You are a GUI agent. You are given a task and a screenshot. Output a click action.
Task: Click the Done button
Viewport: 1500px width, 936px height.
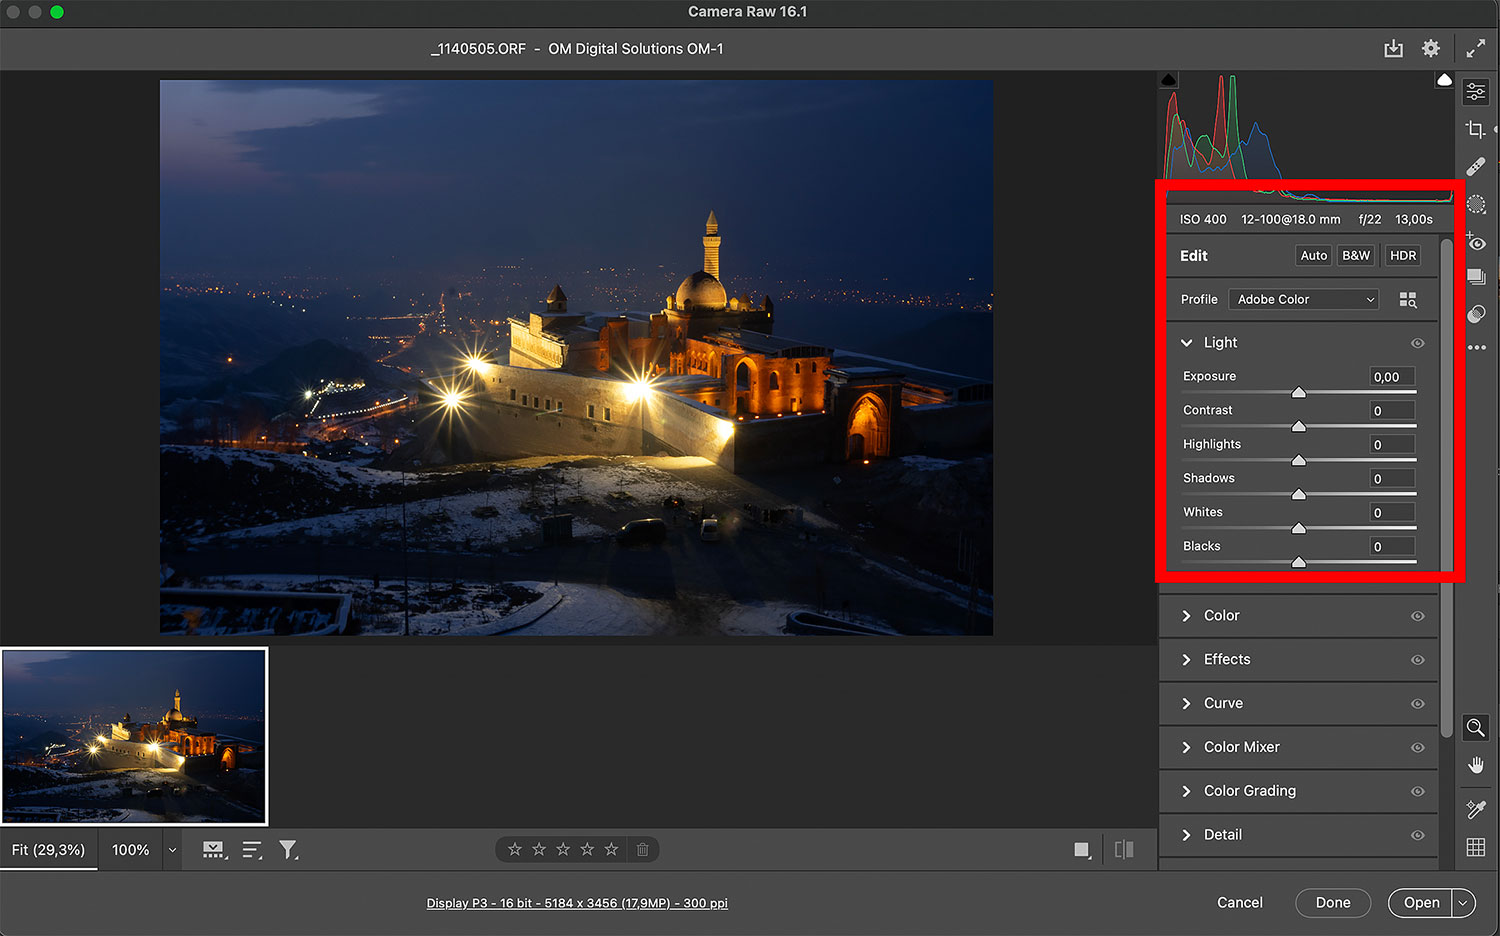(1332, 903)
